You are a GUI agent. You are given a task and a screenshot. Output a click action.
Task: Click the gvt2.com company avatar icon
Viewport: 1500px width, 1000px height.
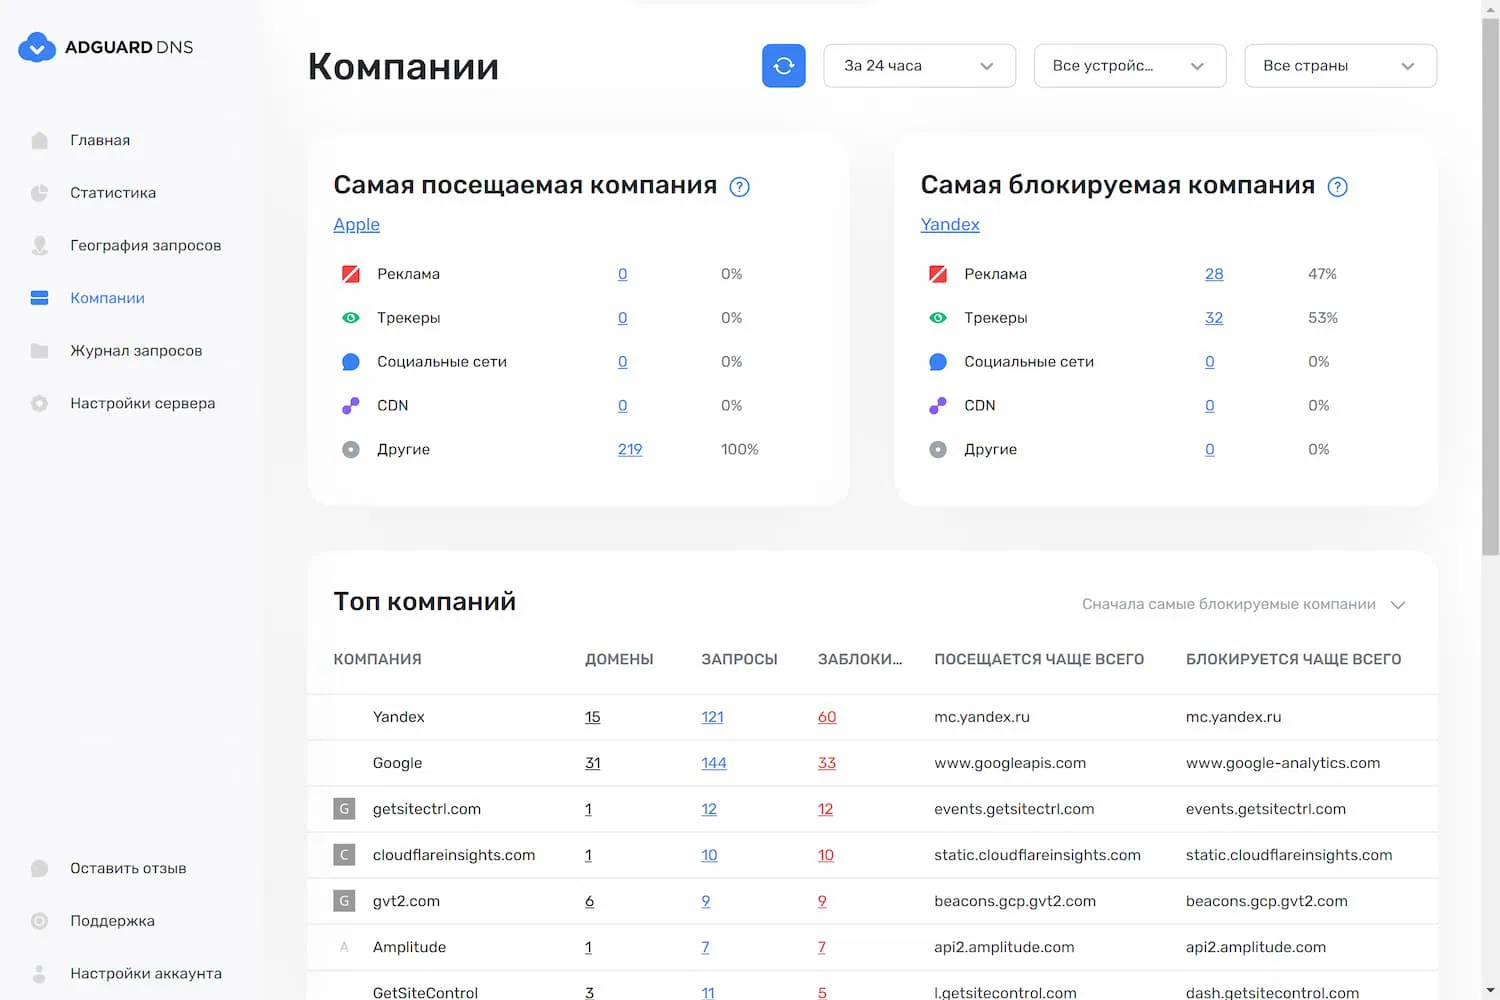(x=344, y=901)
